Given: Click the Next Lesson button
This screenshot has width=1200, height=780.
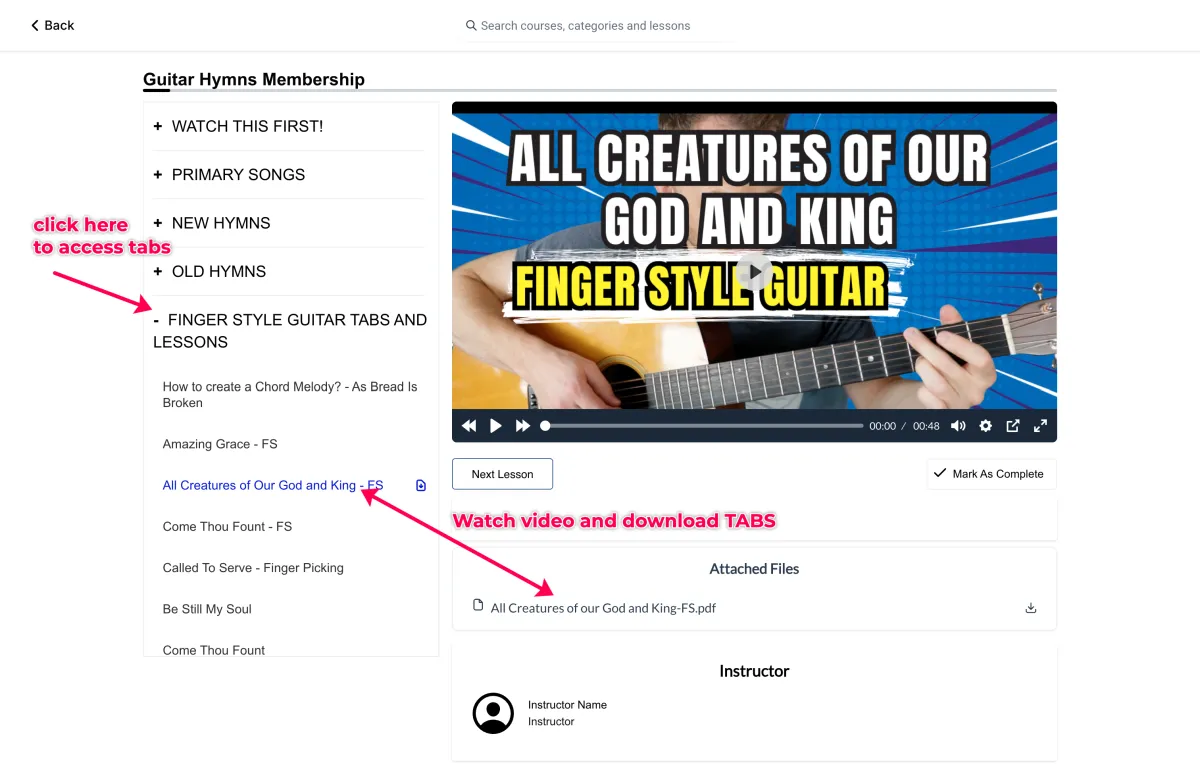Looking at the screenshot, I should point(502,474).
